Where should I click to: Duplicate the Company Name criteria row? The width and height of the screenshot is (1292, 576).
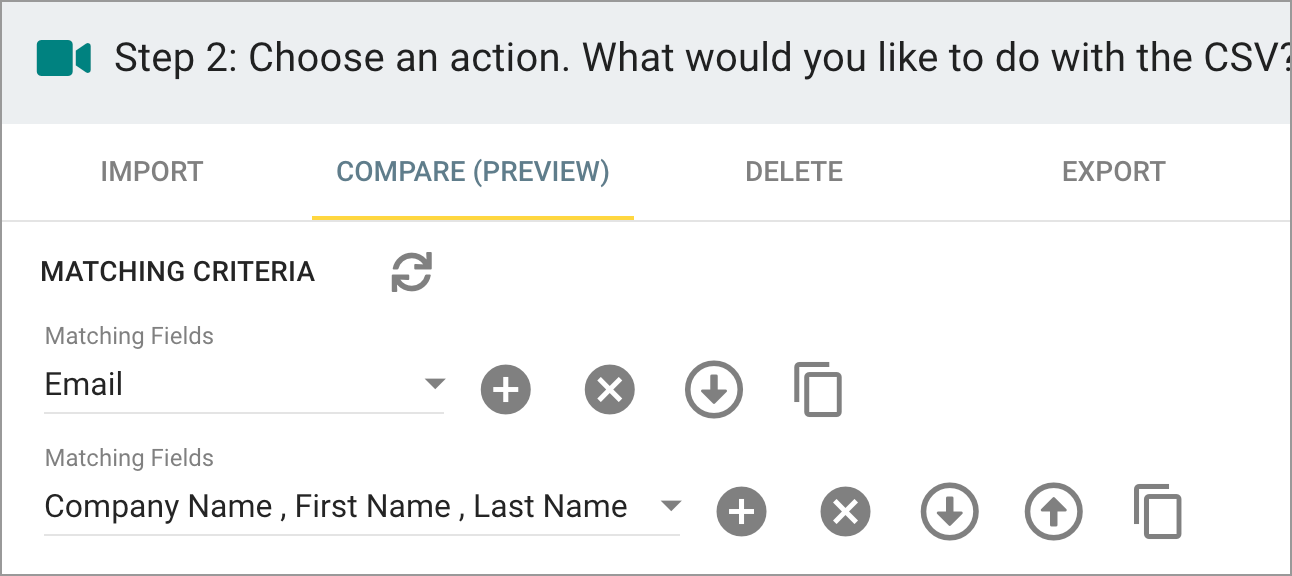tap(1158, 512)
